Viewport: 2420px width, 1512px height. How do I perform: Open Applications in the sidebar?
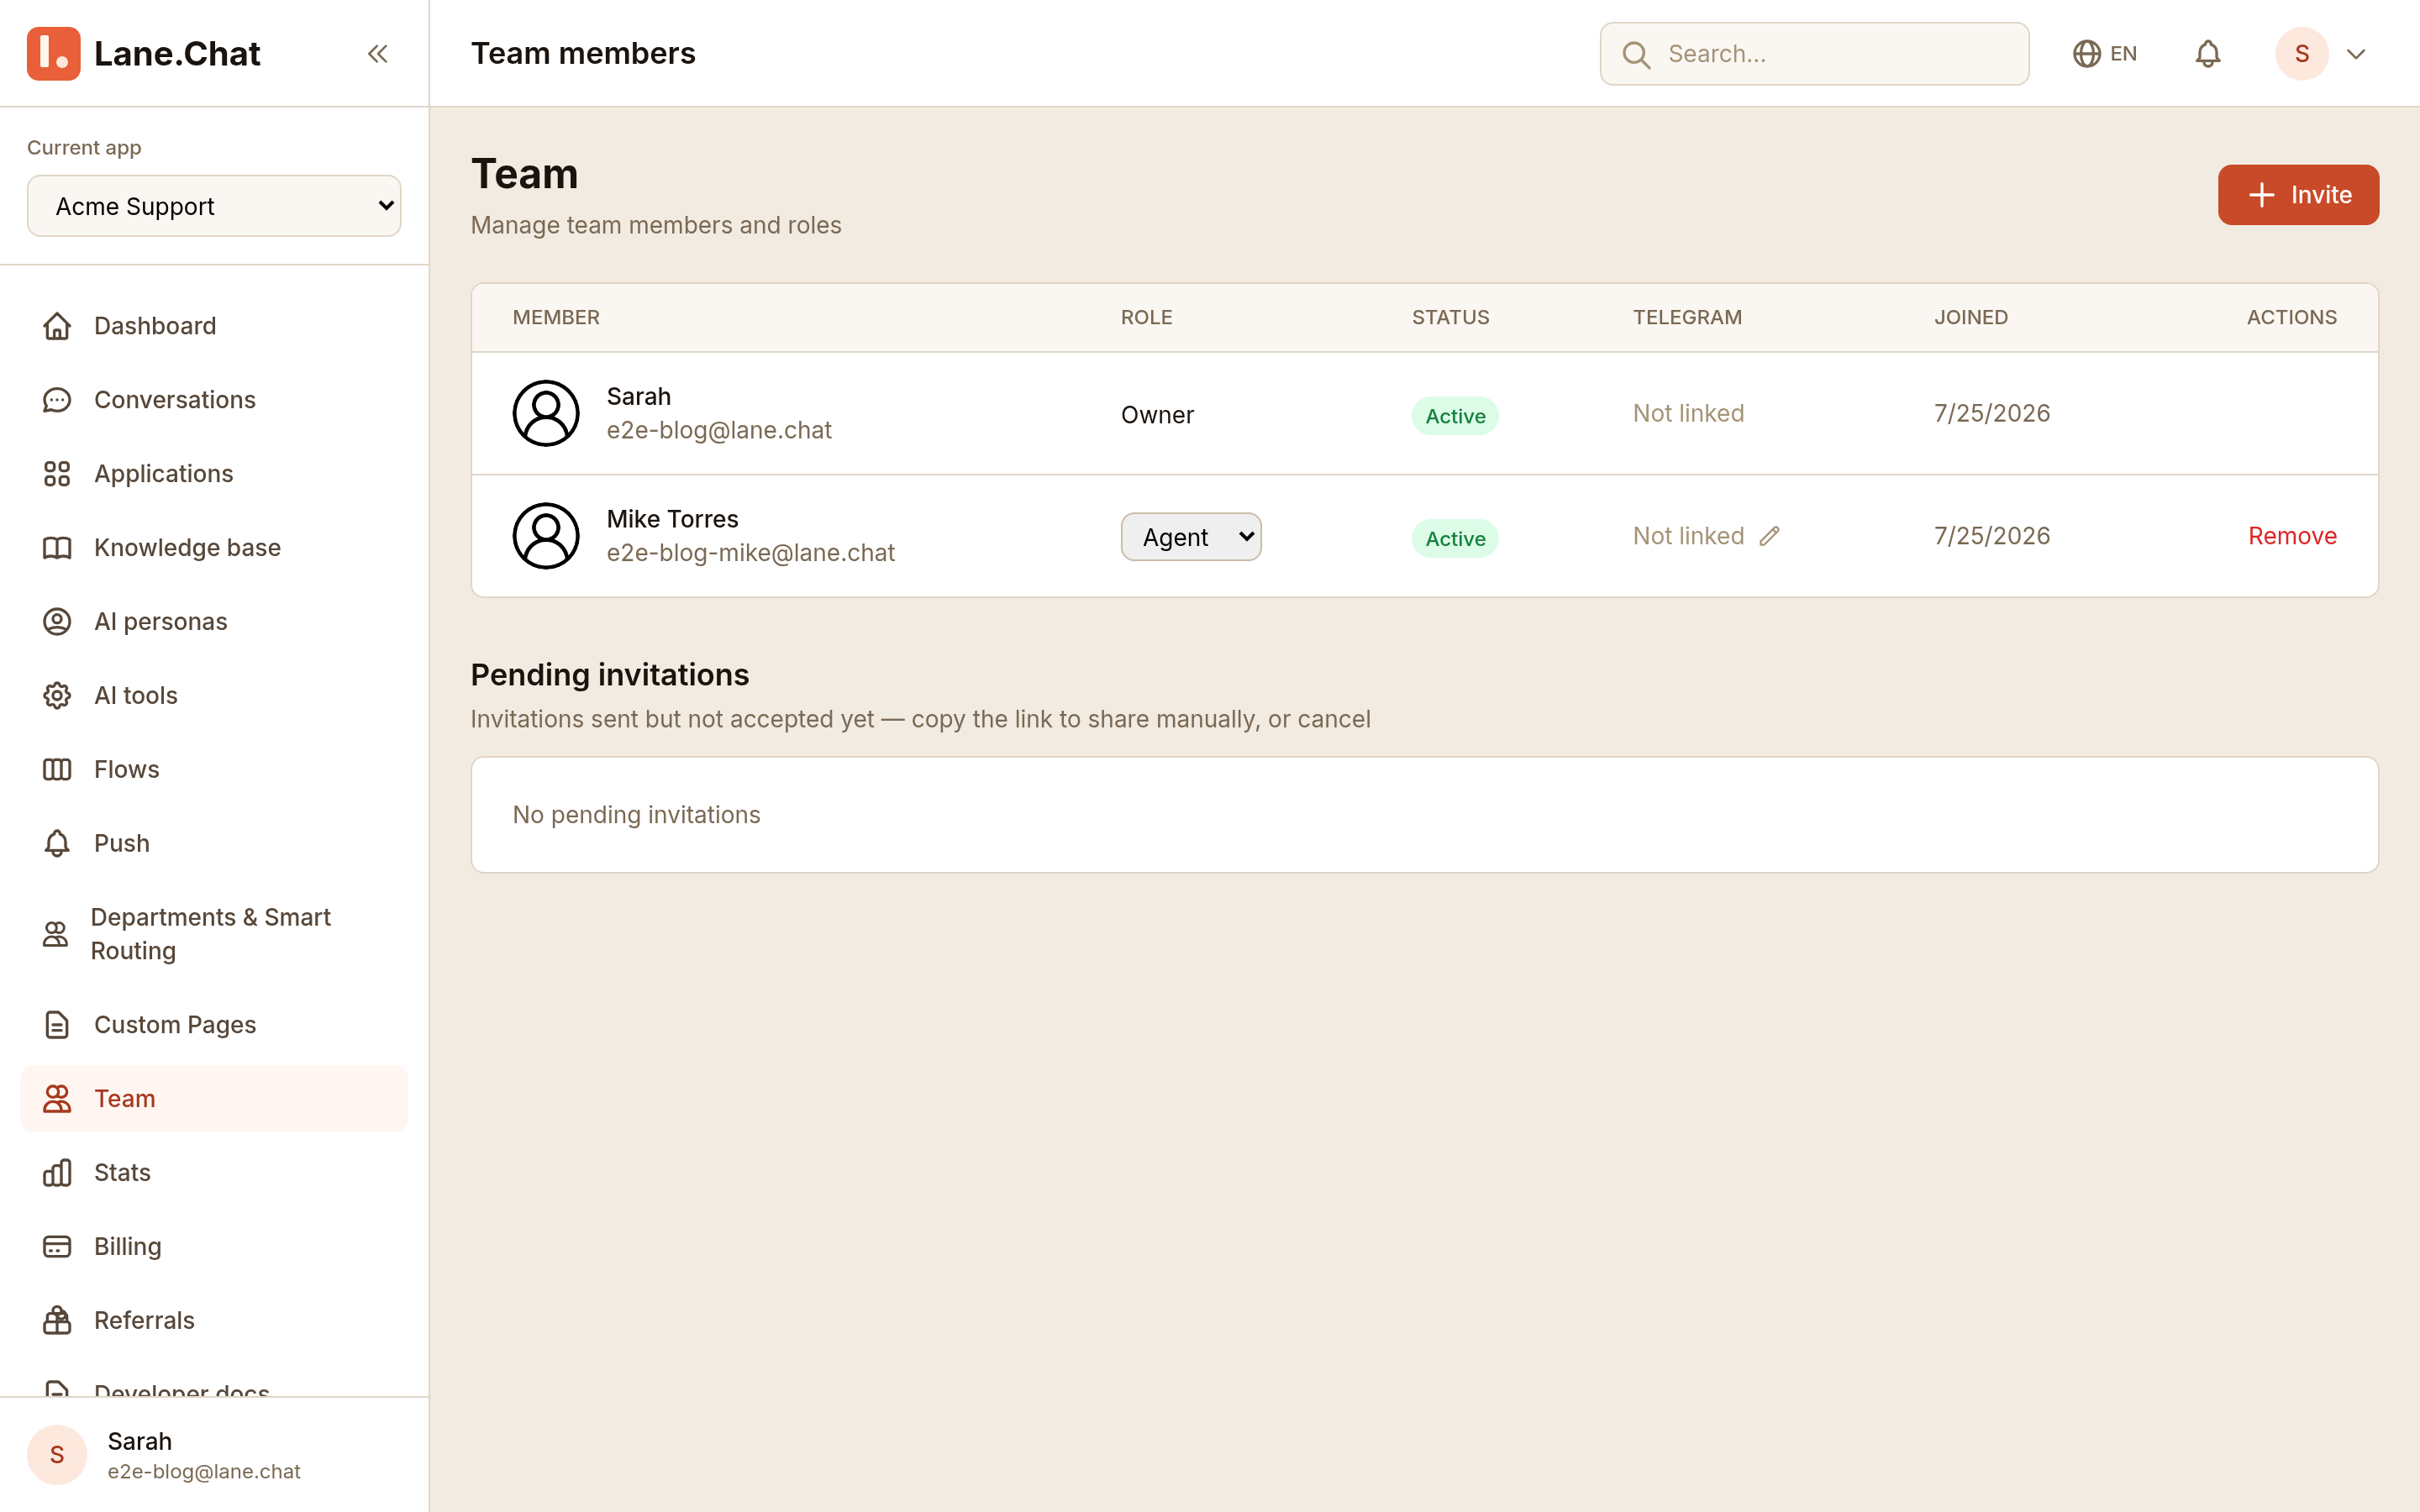[x=214, y=474]
